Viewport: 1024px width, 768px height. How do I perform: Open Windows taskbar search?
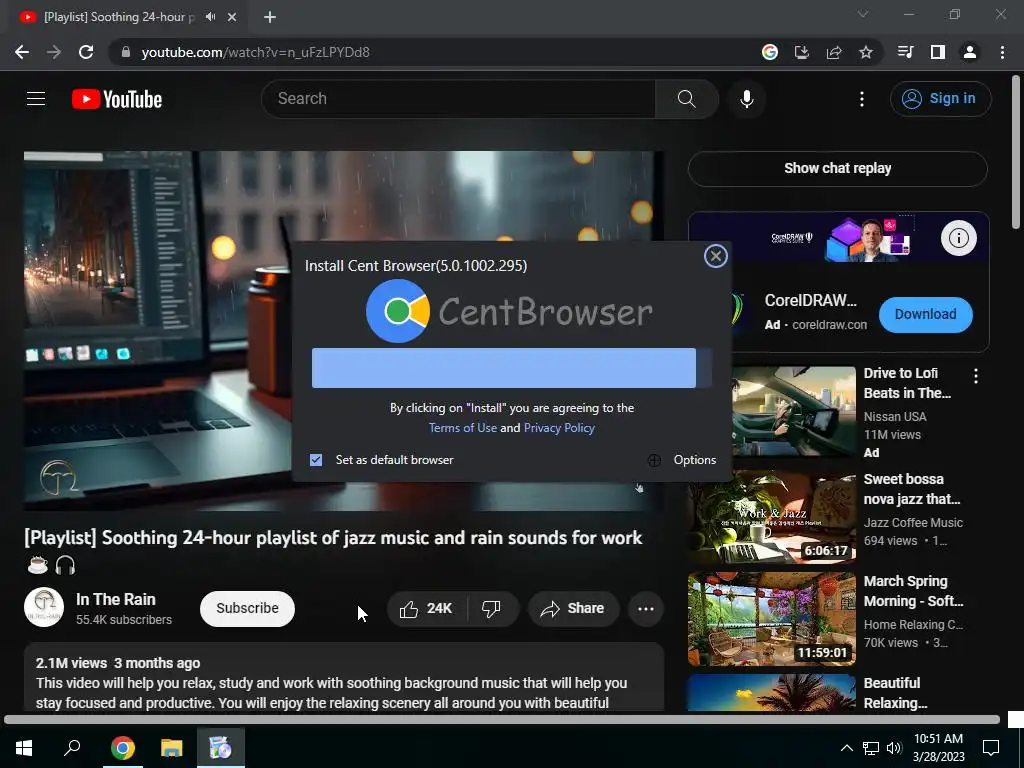(72, 748)
